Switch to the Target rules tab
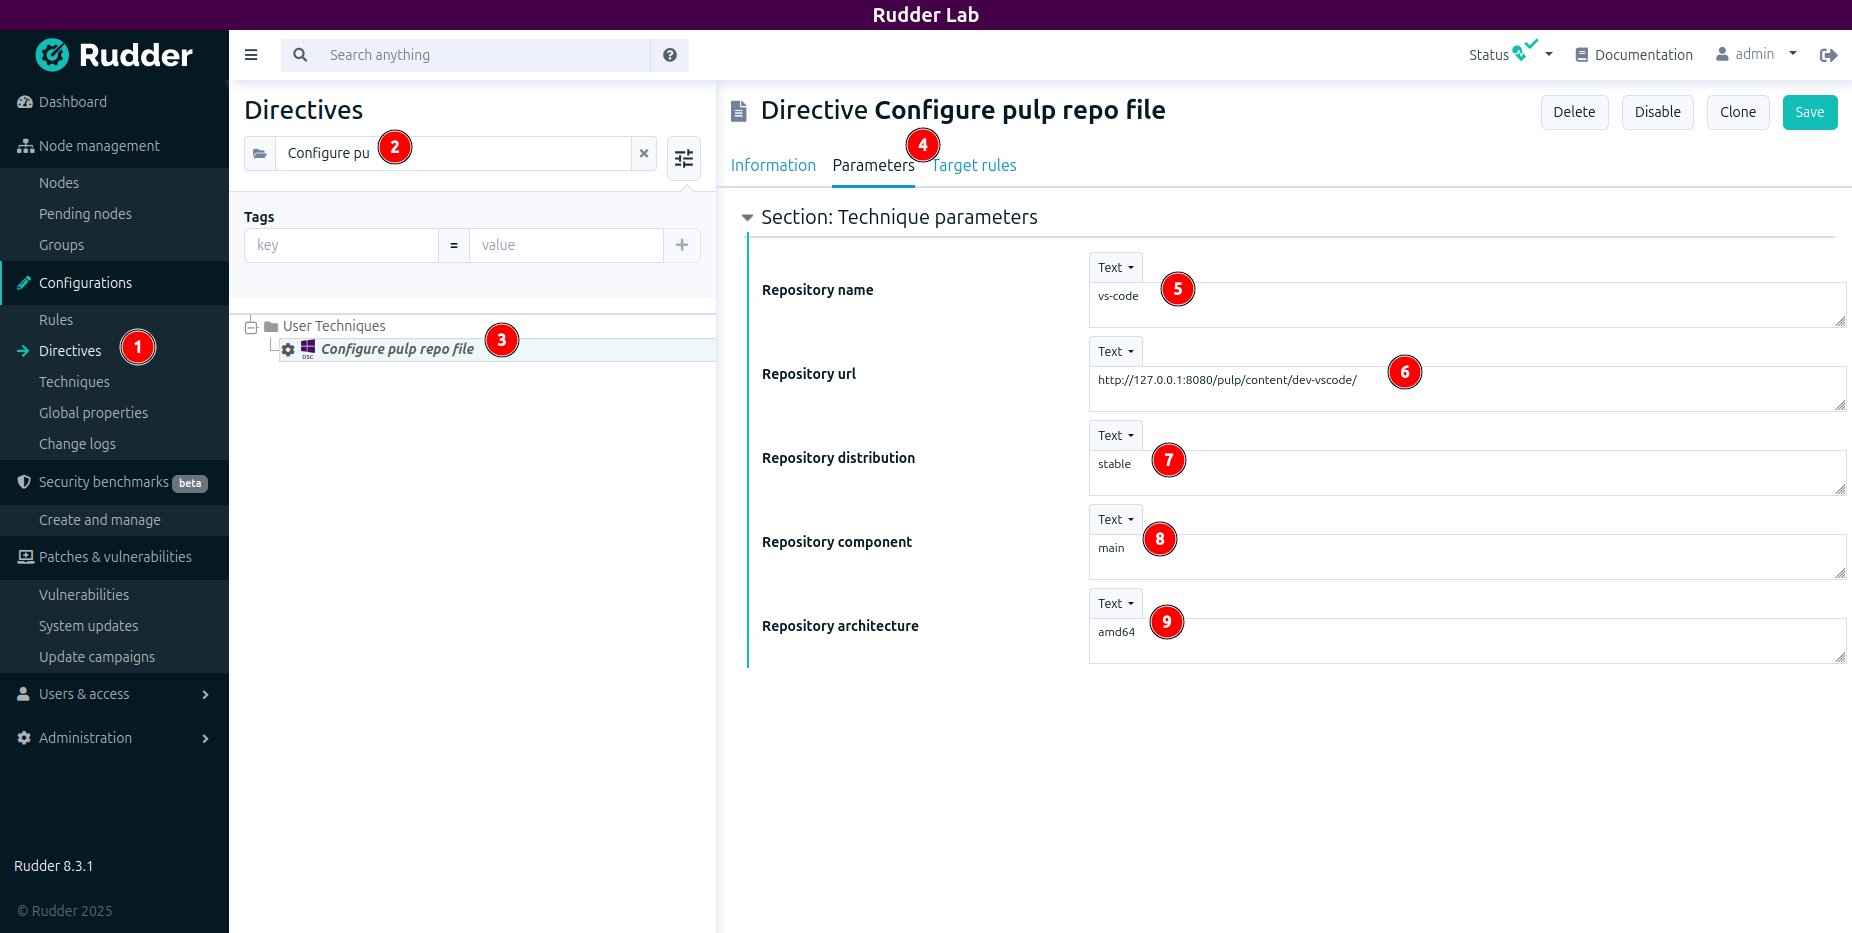This screenshot has width=1852, height=933. point(974,165)
